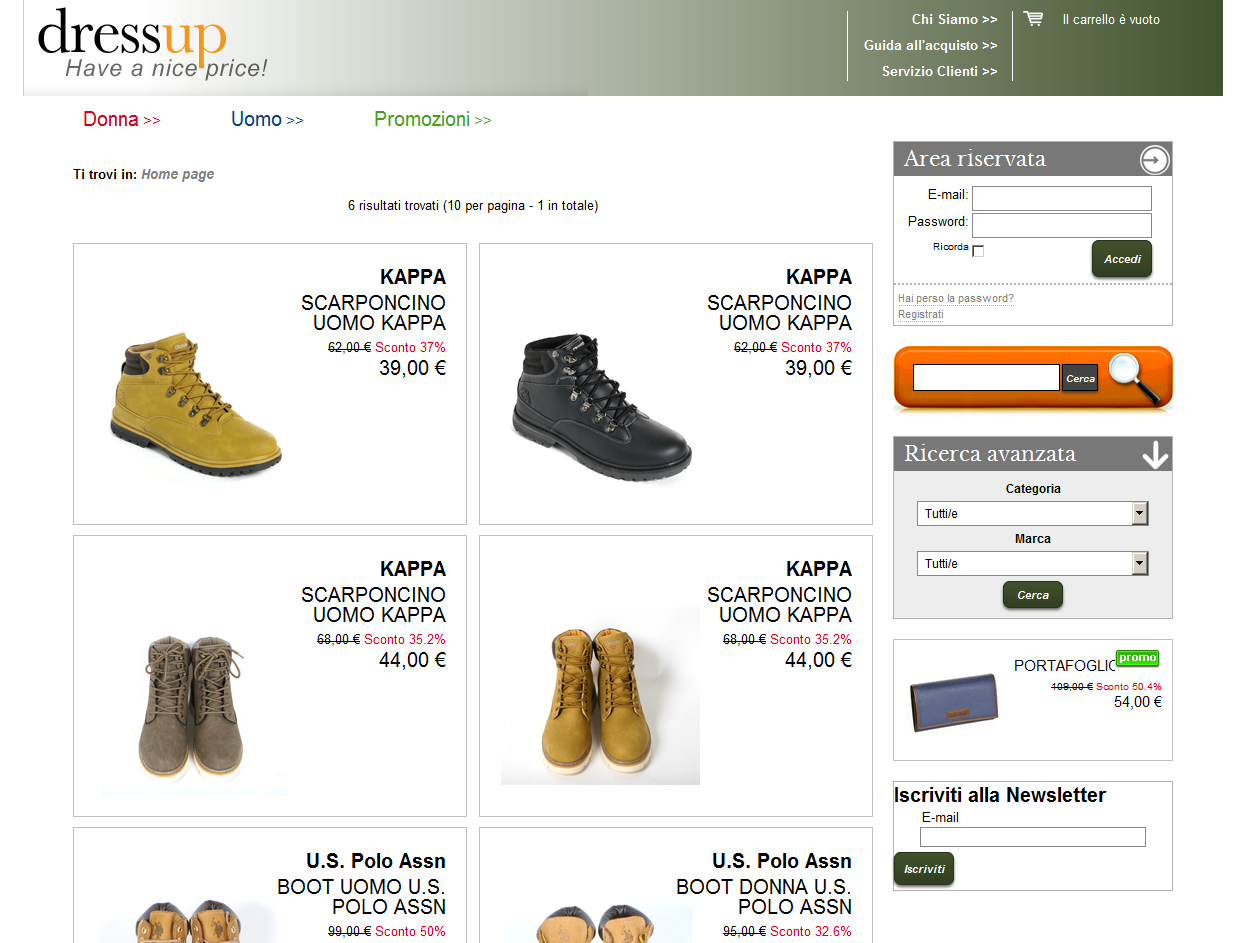Open the Categoria dropdown
1242x943 pixels.
pyautogui.click(x=1032, y=514)
